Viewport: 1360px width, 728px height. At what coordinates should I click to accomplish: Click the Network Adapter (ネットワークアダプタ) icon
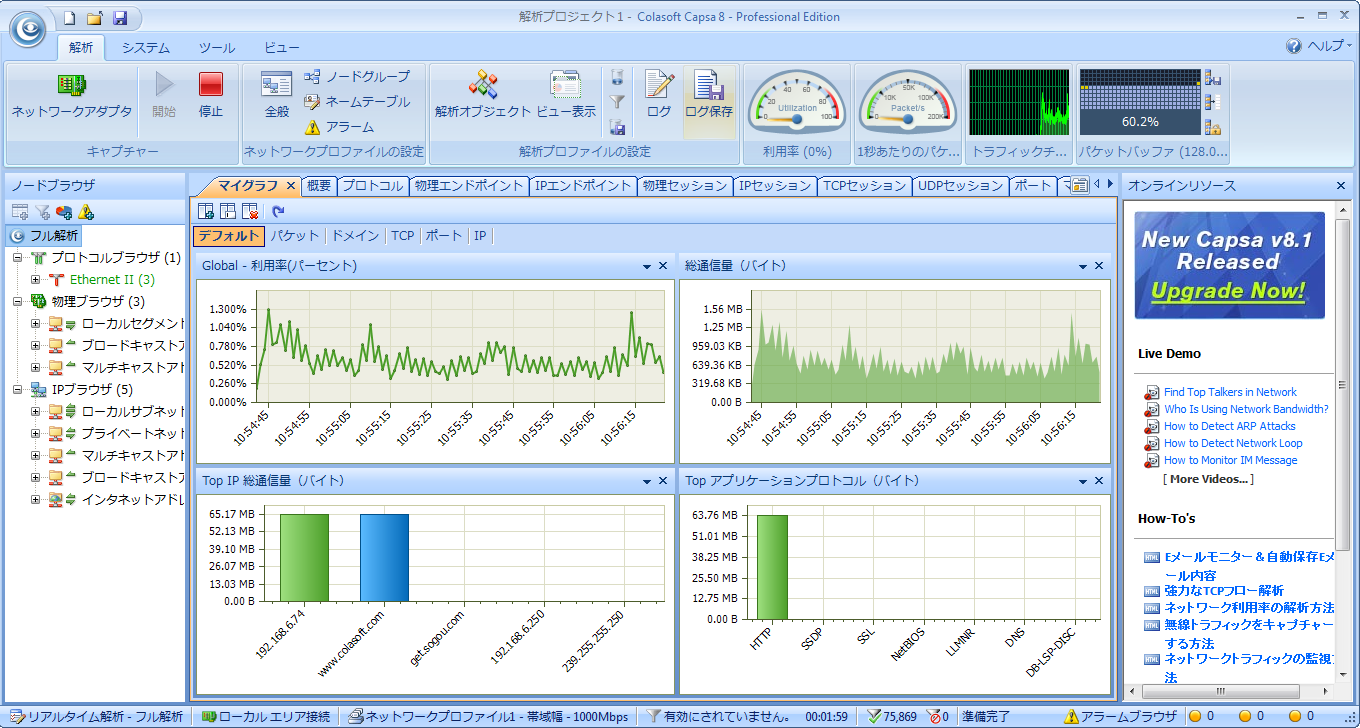71,86
